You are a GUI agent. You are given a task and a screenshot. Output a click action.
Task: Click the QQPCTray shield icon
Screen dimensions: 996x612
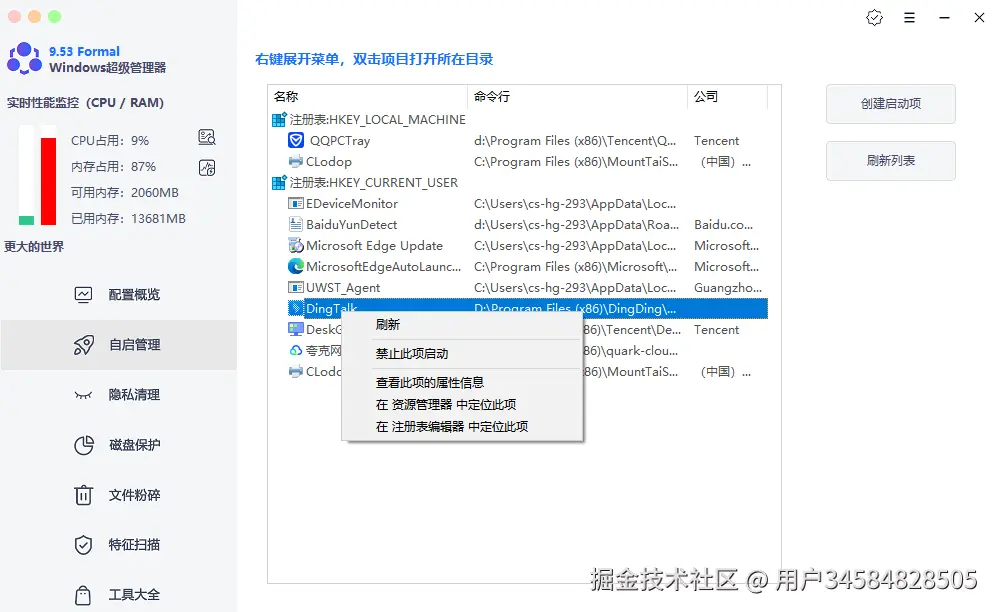click(296, 140)
